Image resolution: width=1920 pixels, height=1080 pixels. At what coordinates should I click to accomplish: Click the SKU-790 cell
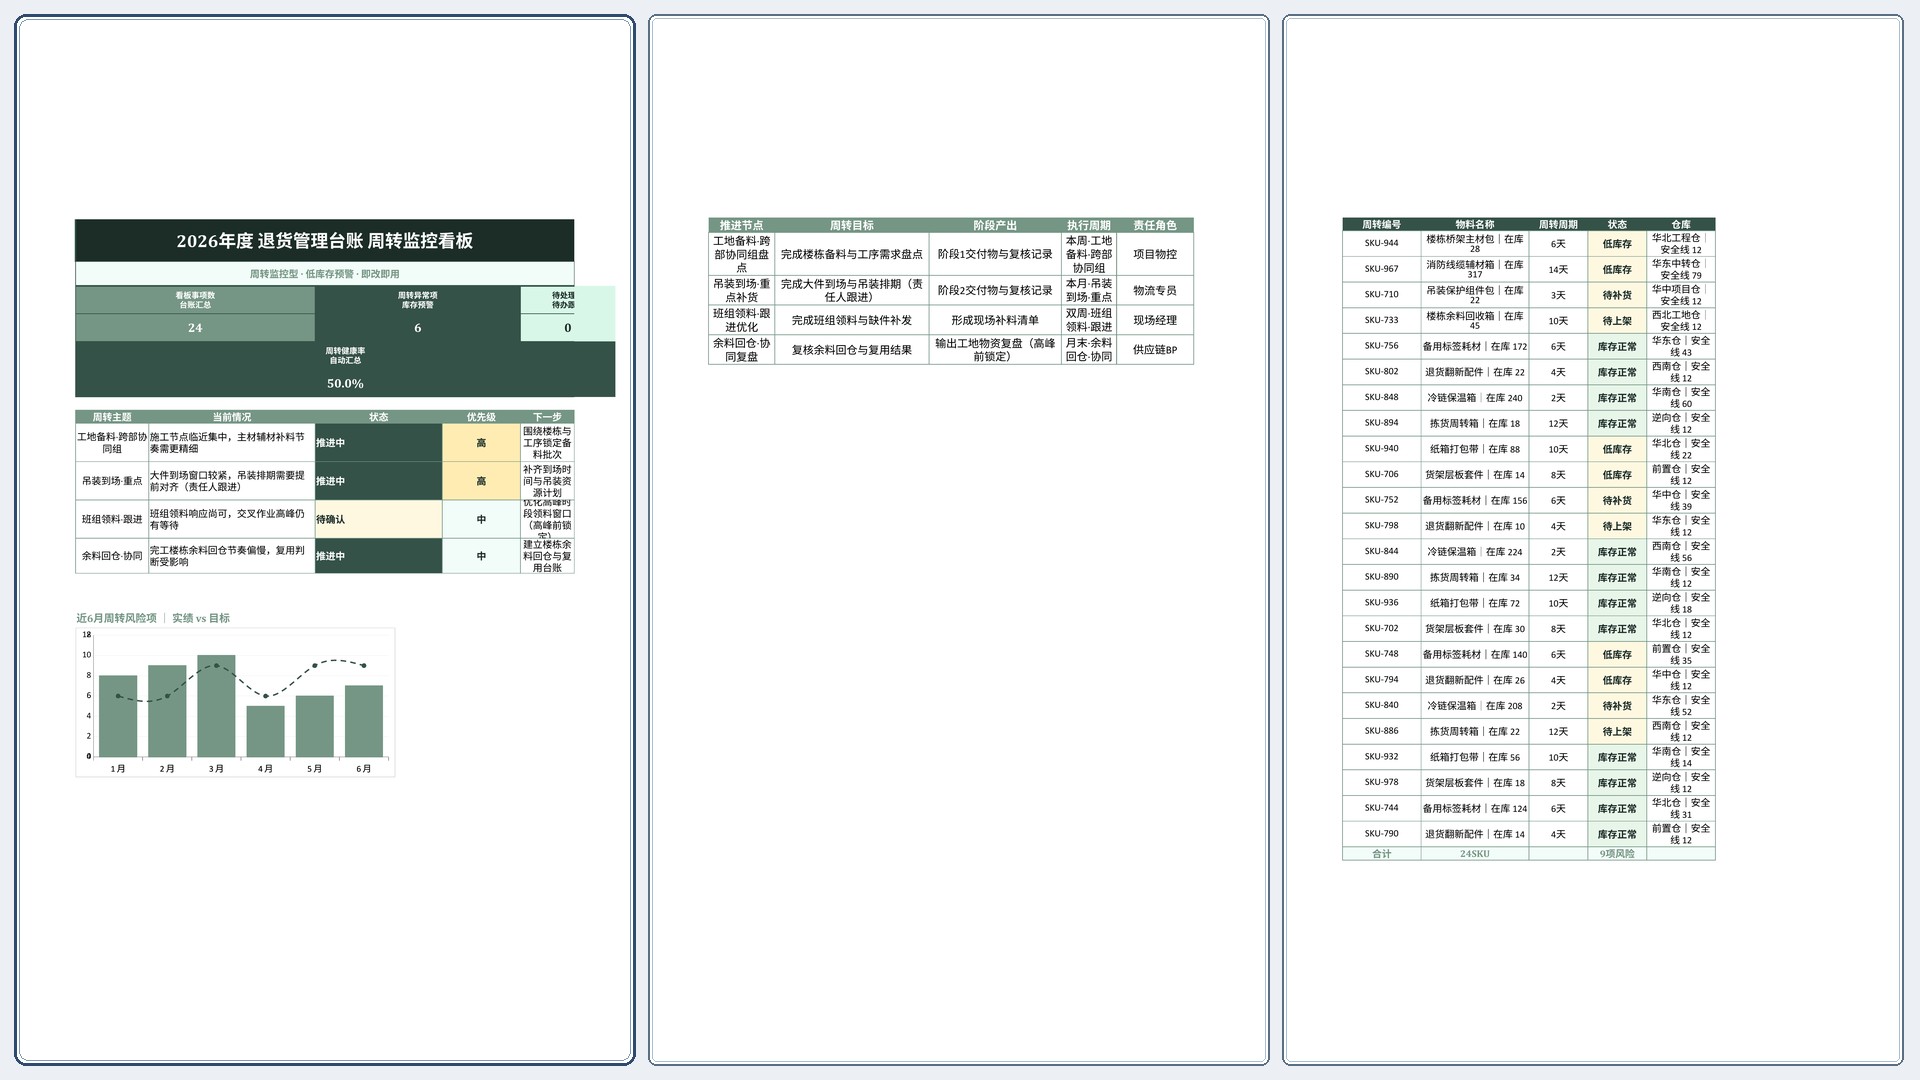point(1381,834)
